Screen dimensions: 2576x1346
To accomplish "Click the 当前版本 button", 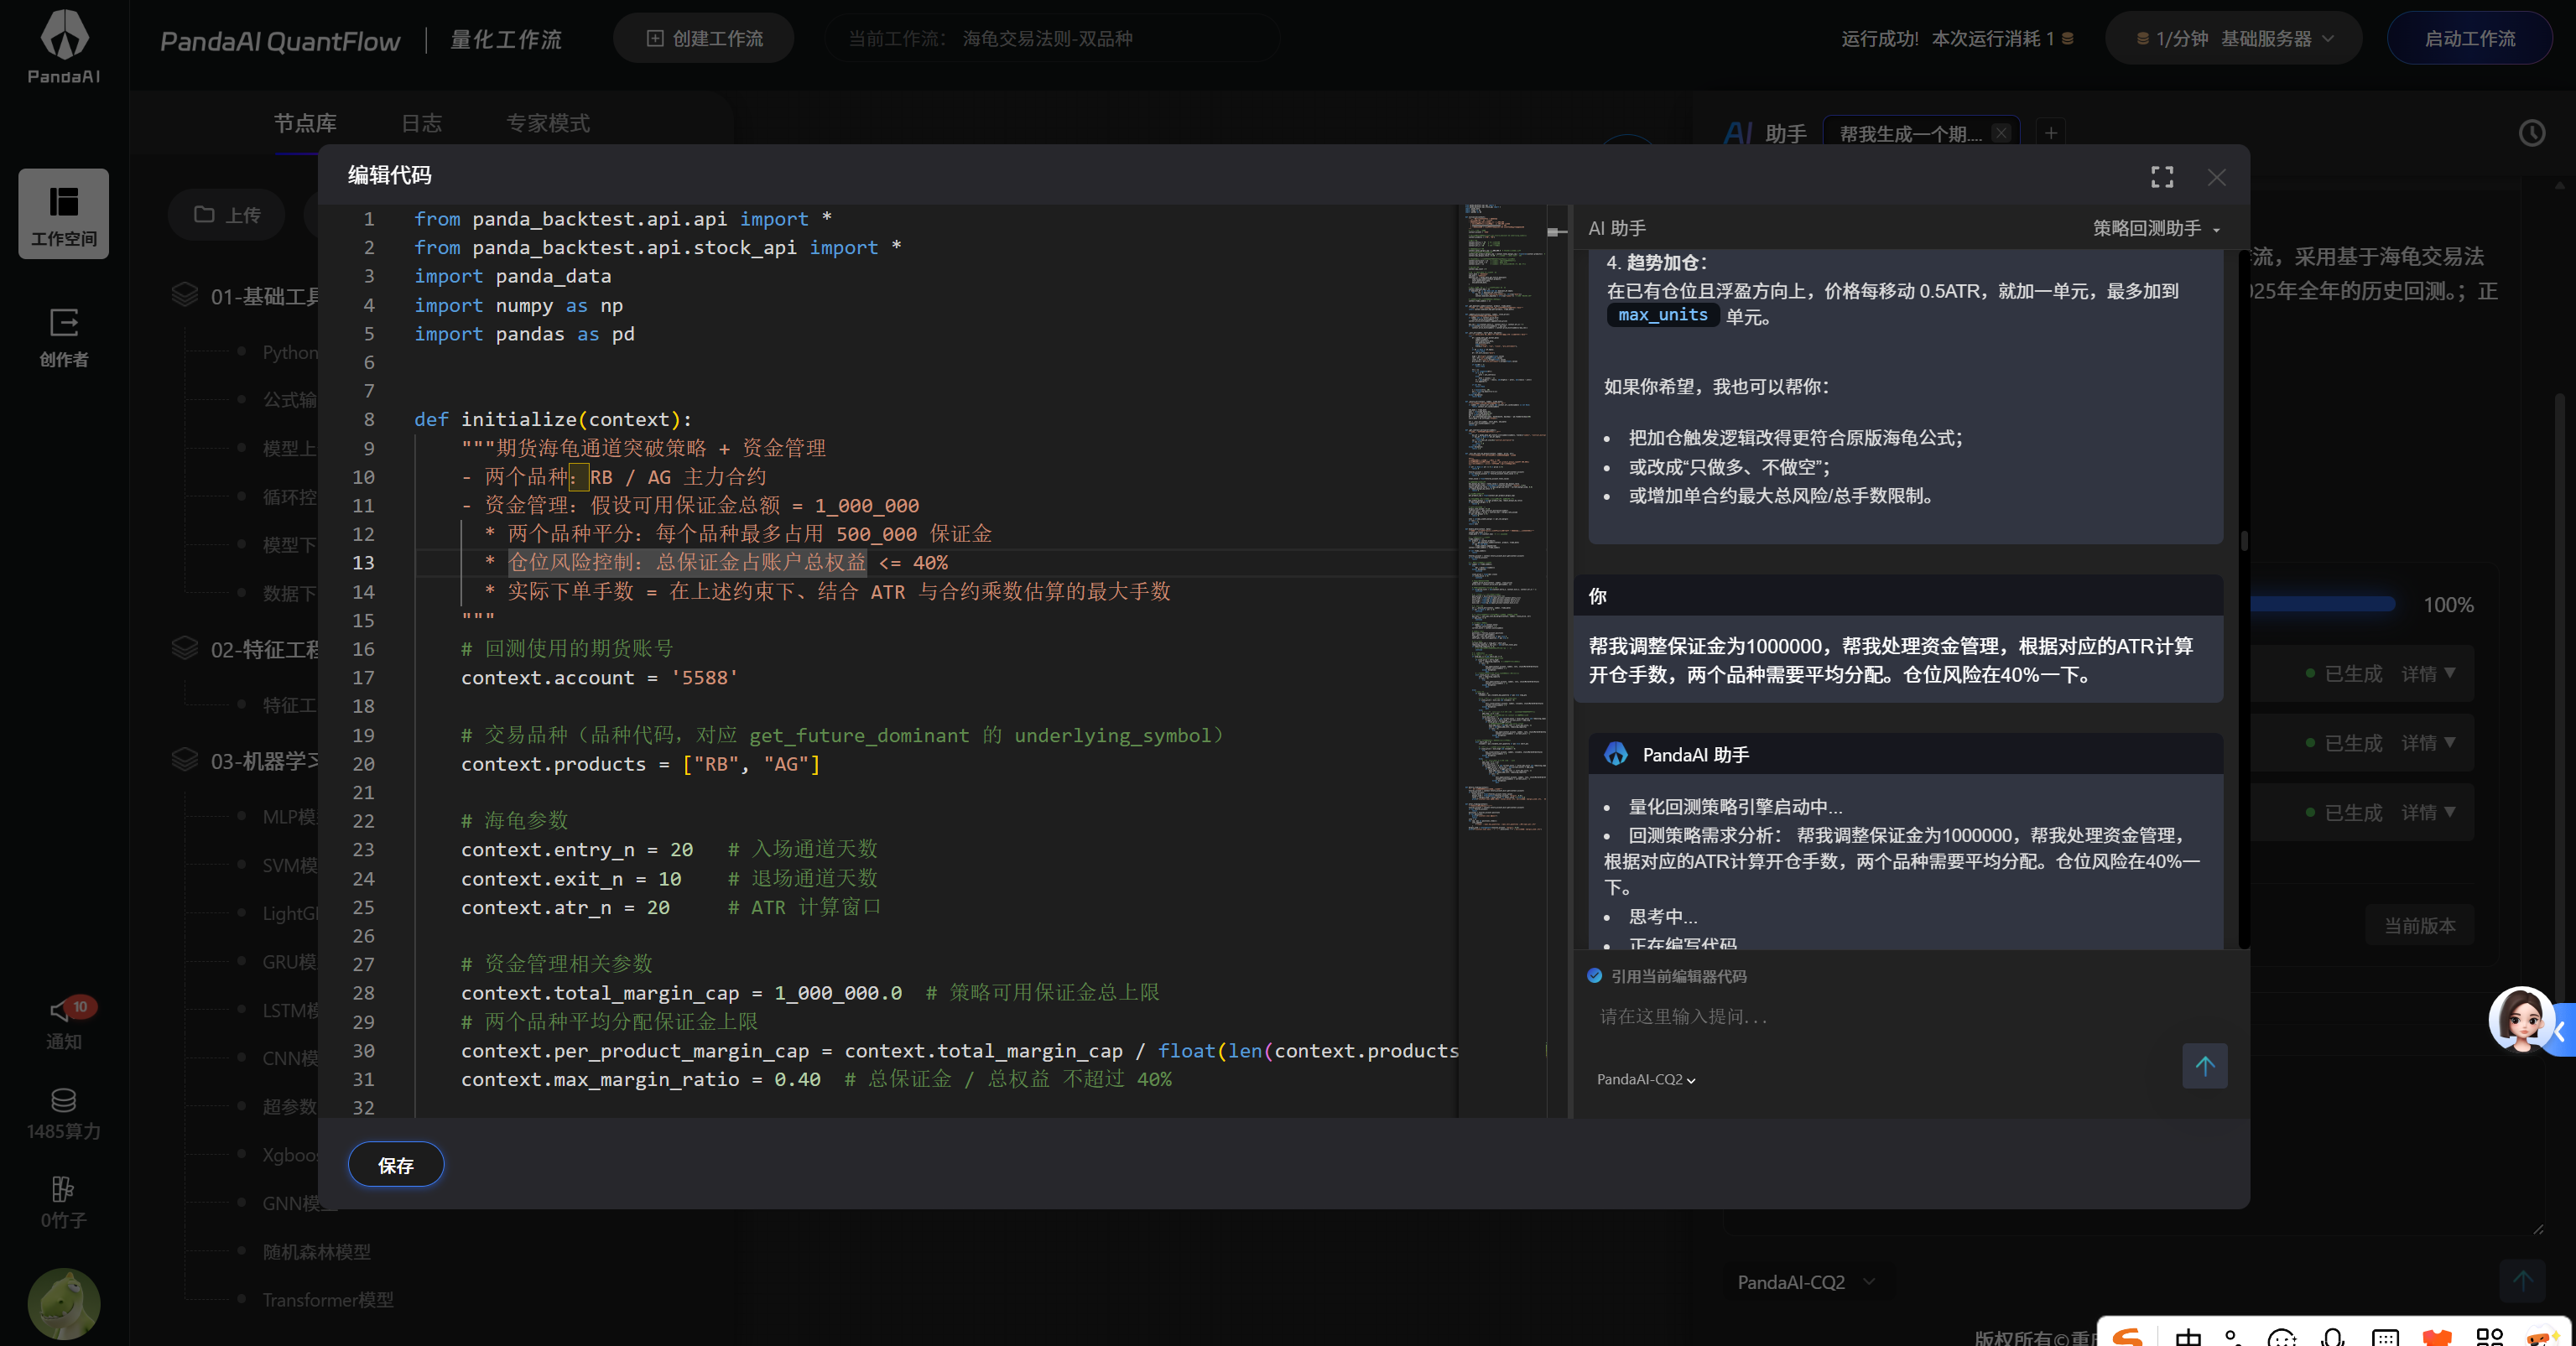I will click(2420, 926).
